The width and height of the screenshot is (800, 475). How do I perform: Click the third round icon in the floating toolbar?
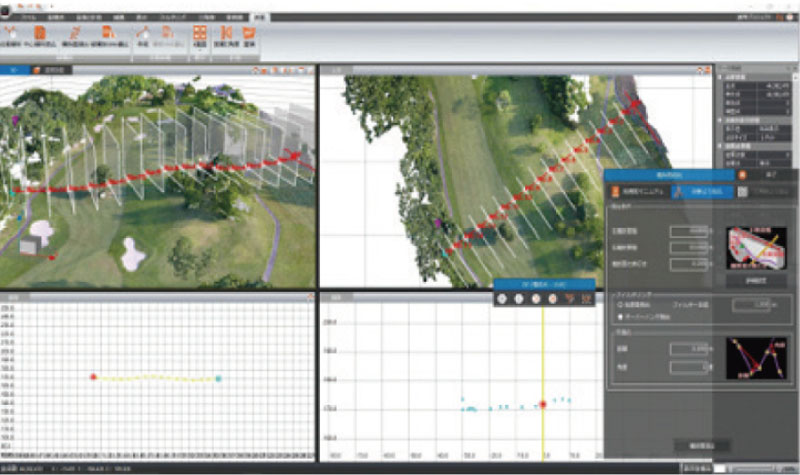coord(536,299)
